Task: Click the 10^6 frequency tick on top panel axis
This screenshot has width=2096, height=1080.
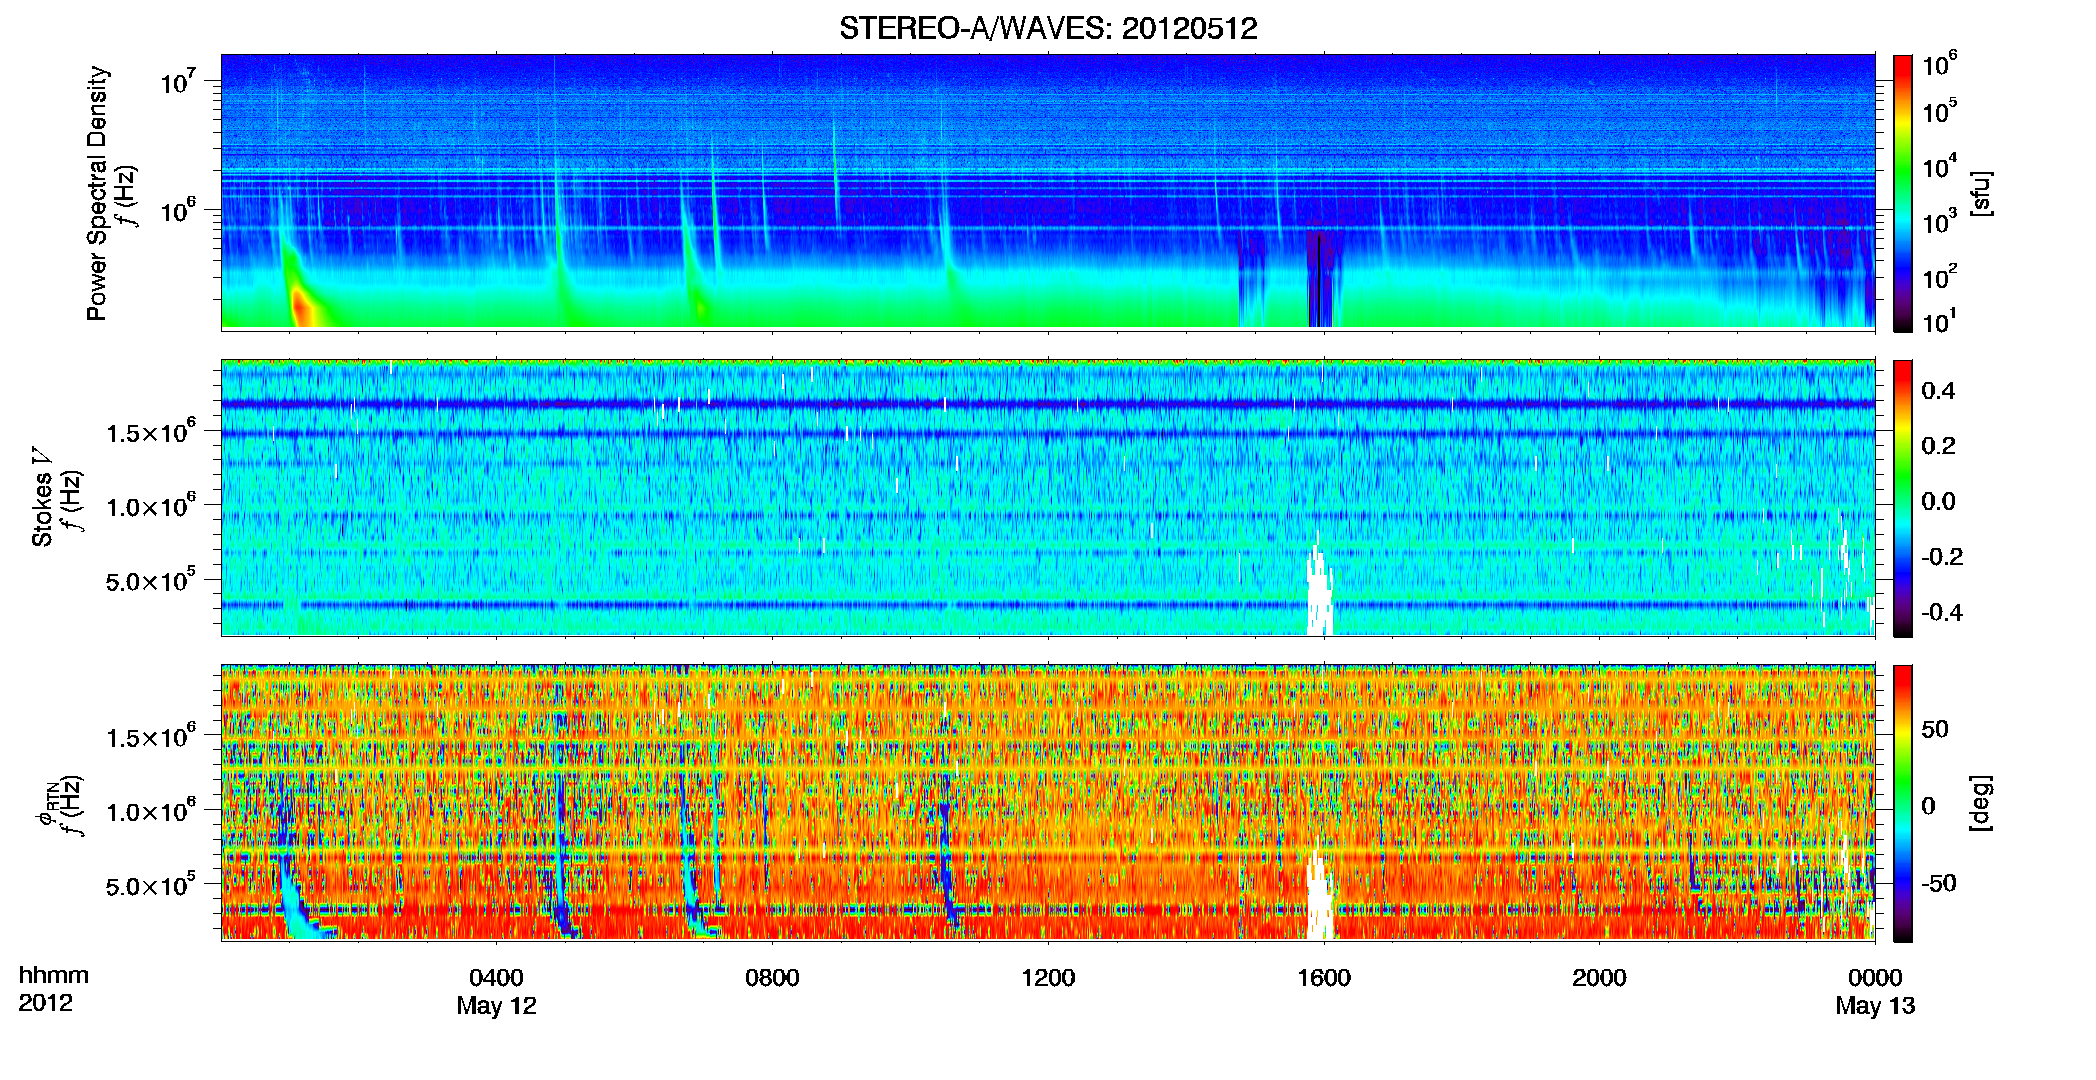Action: click(178, 211)
